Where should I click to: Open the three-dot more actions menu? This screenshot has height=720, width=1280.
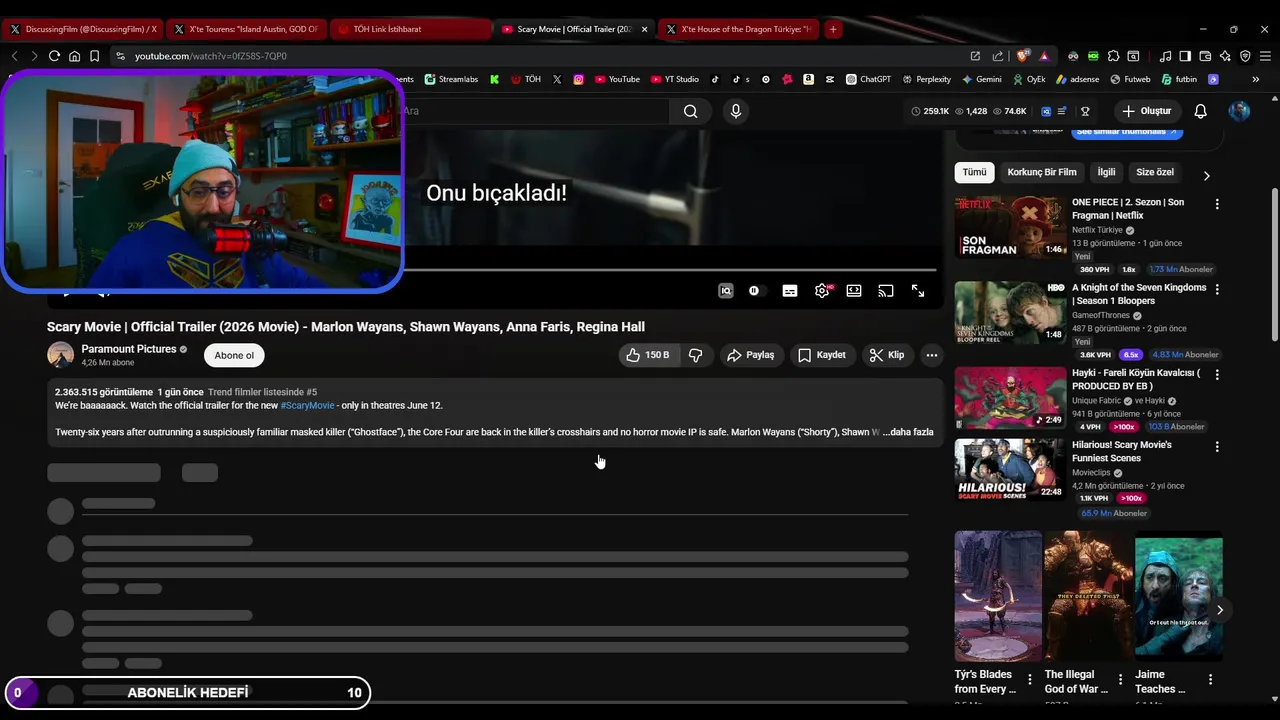pos(932,355)
